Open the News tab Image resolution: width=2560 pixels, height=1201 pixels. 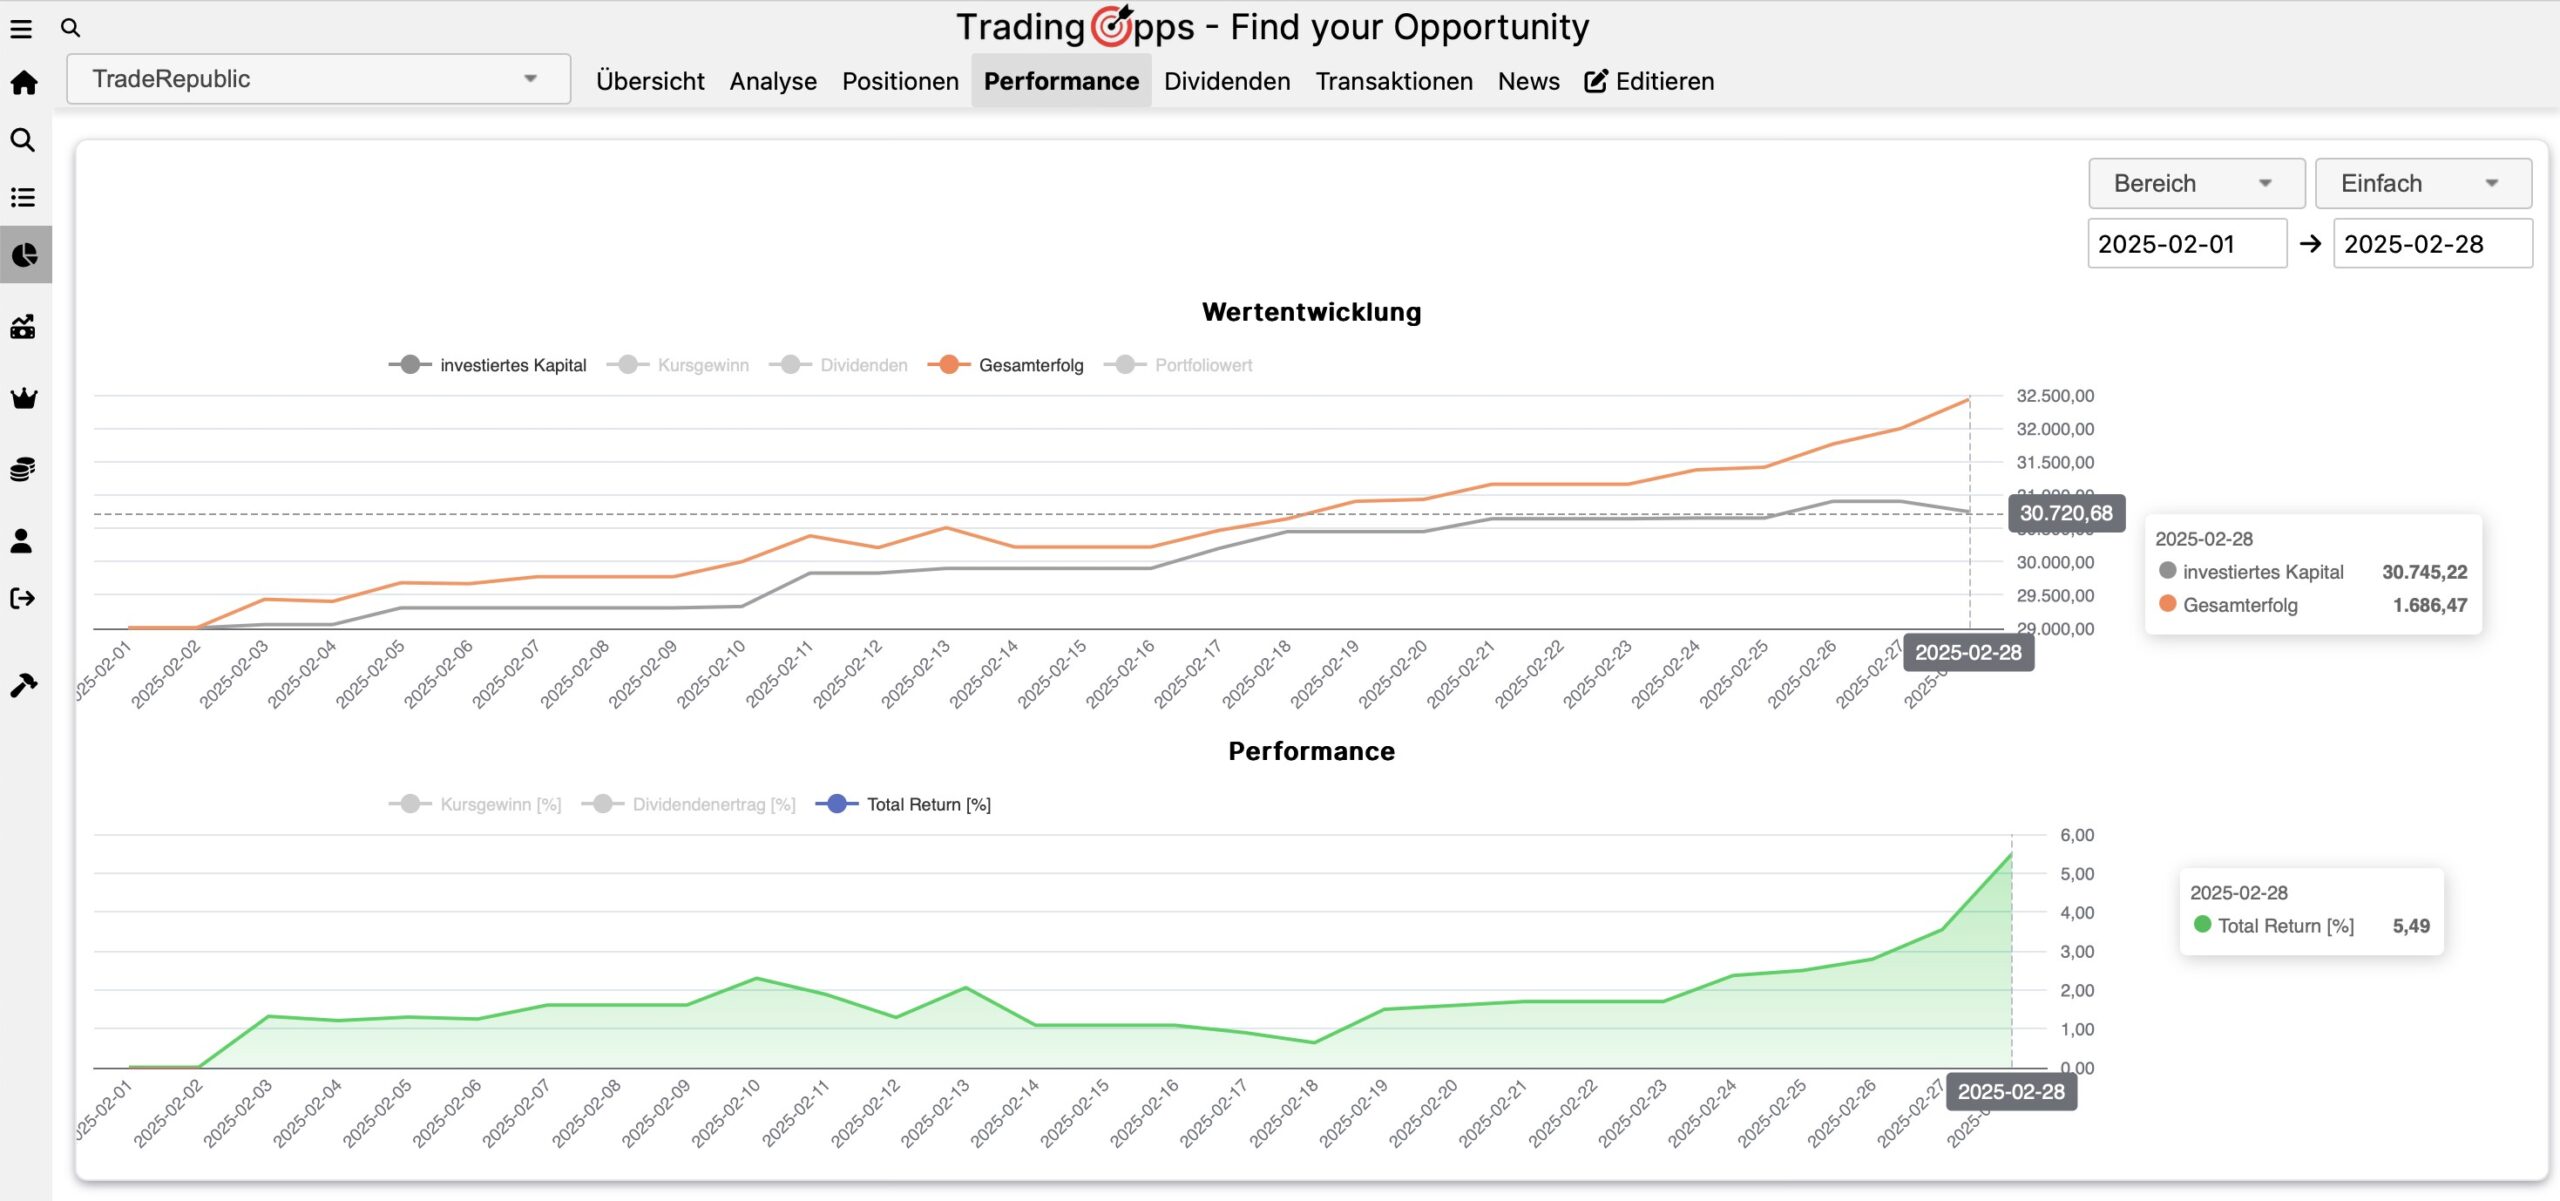click(1528, 81)
